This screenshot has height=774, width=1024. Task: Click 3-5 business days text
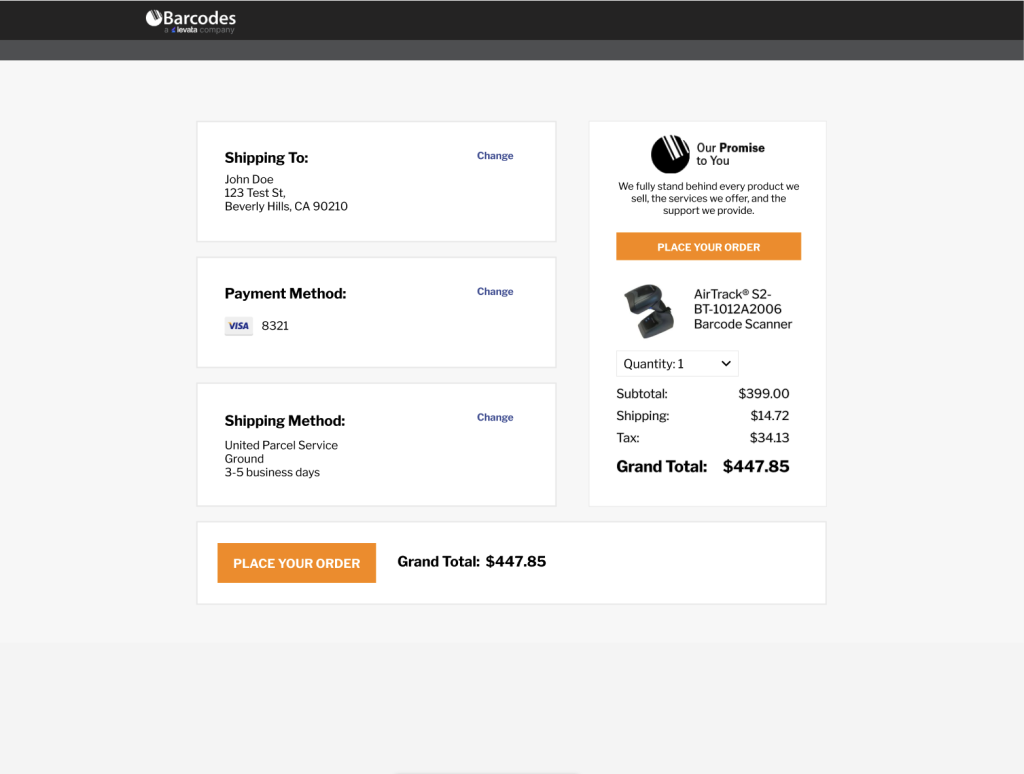click(x=272, y=472)
